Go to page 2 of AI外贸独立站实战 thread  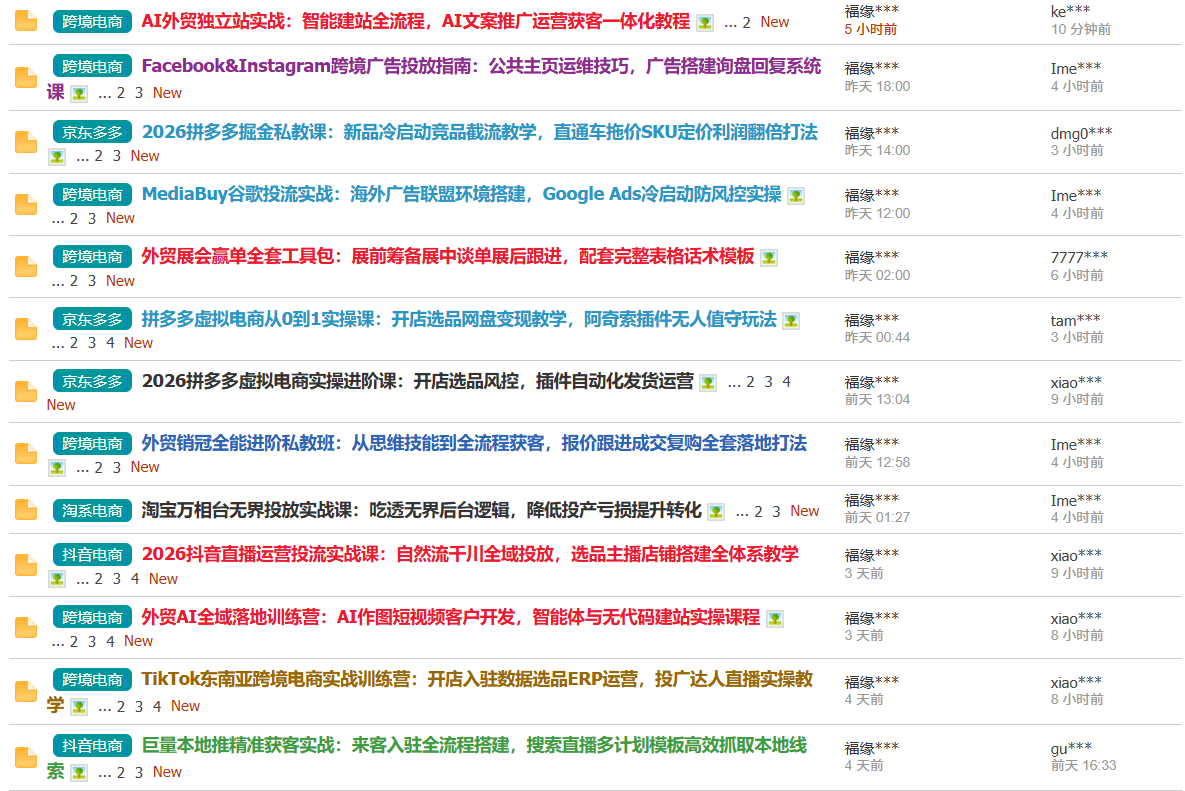746,23
